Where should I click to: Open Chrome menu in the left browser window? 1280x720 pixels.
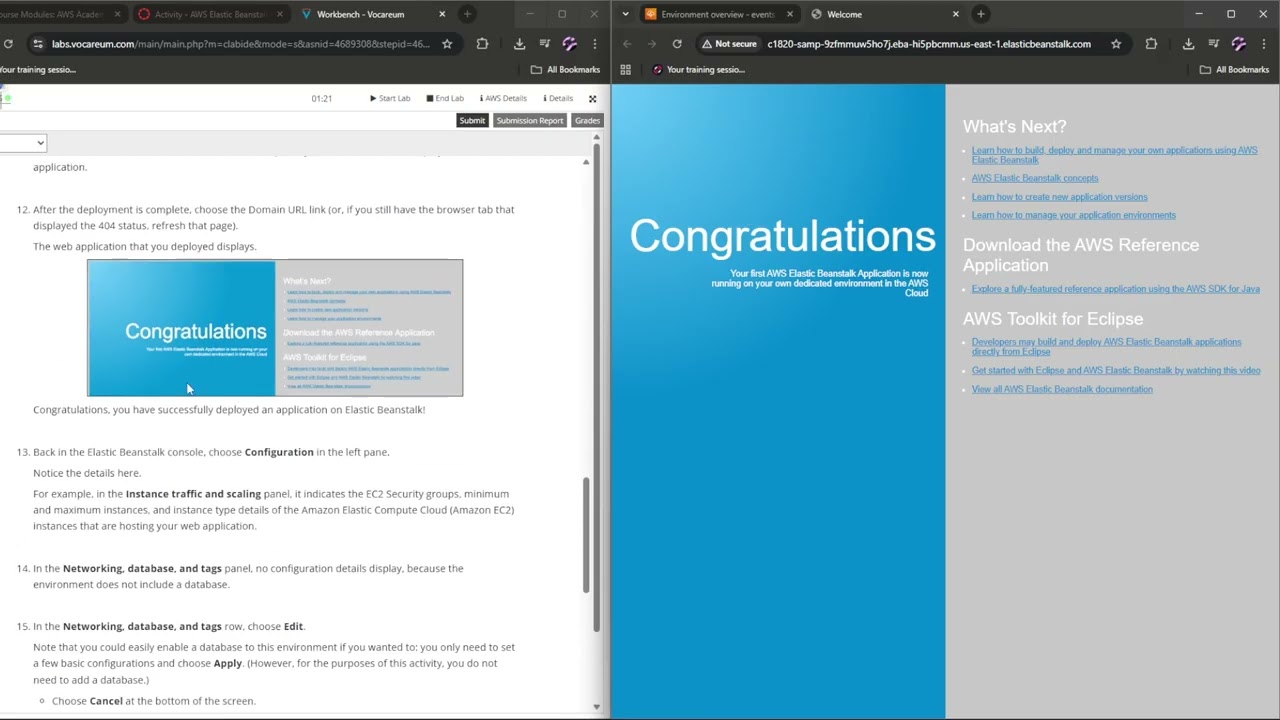coord(595,44)
